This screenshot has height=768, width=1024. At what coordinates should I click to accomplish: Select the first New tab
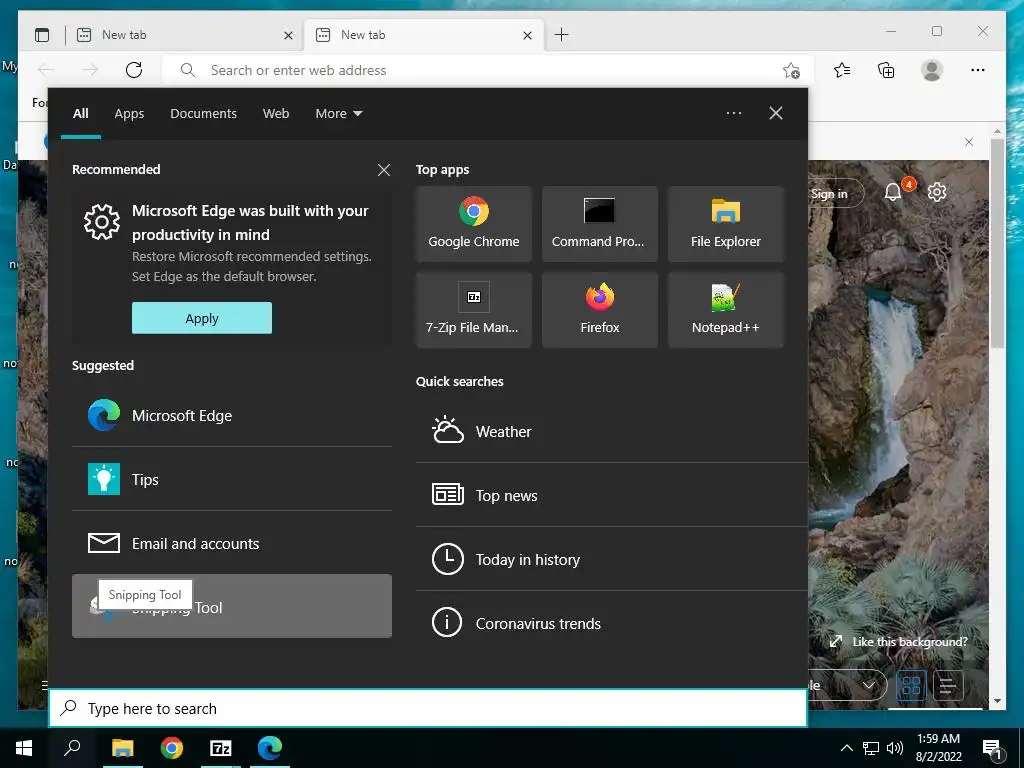point(184,35)
